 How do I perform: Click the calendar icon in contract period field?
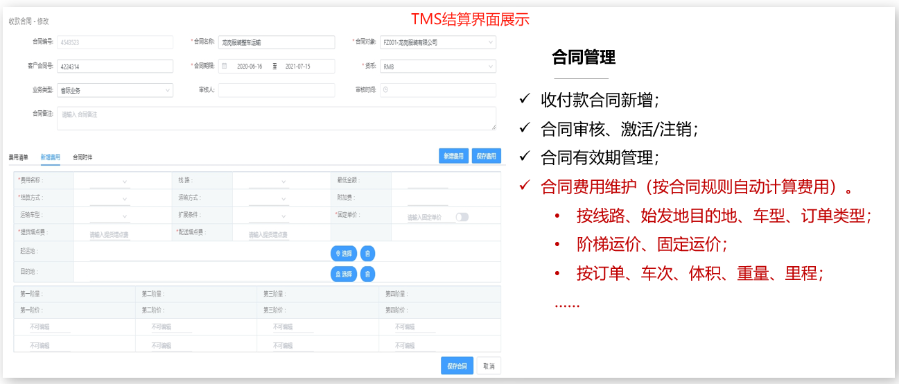click(224, 66)
